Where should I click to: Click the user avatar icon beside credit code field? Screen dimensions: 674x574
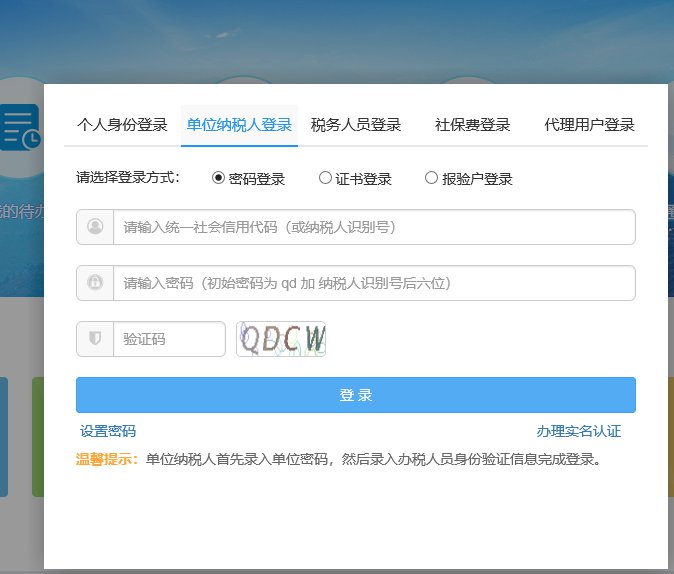point(95,227)
